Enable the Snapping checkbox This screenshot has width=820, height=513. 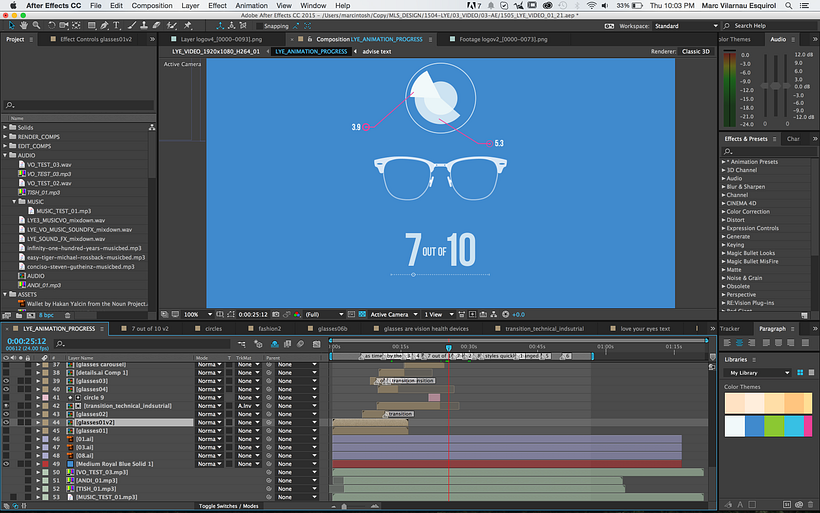pyautogui.click(x=259, y=26)
